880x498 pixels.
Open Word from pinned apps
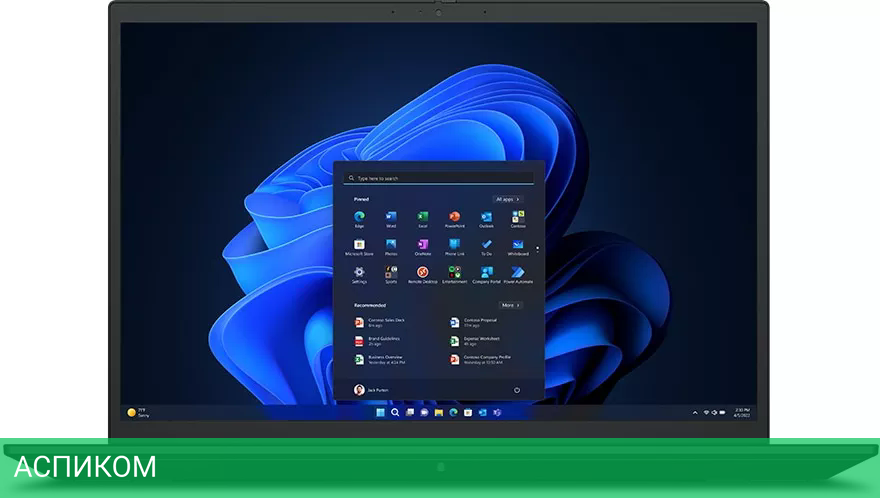(391, 218)
